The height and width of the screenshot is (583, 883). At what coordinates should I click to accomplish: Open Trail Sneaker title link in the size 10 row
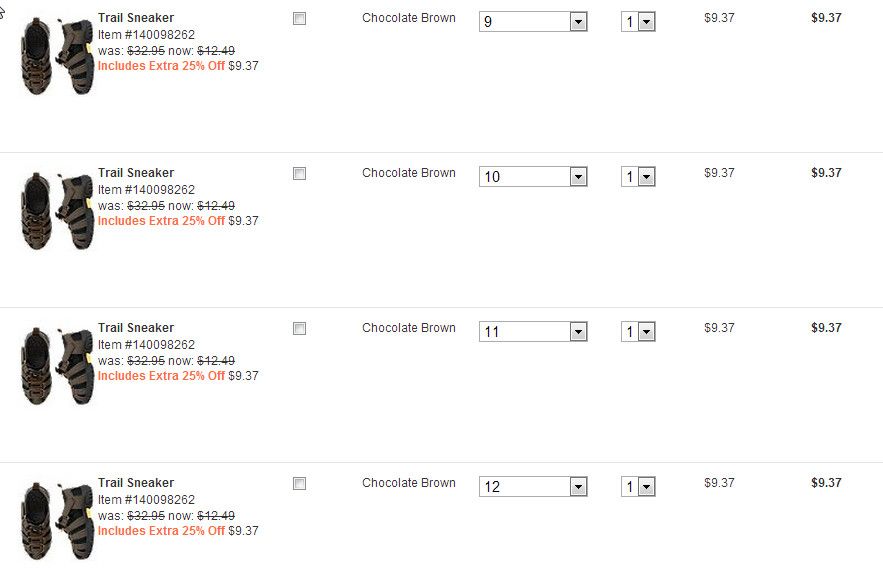[x=136, y=173]
